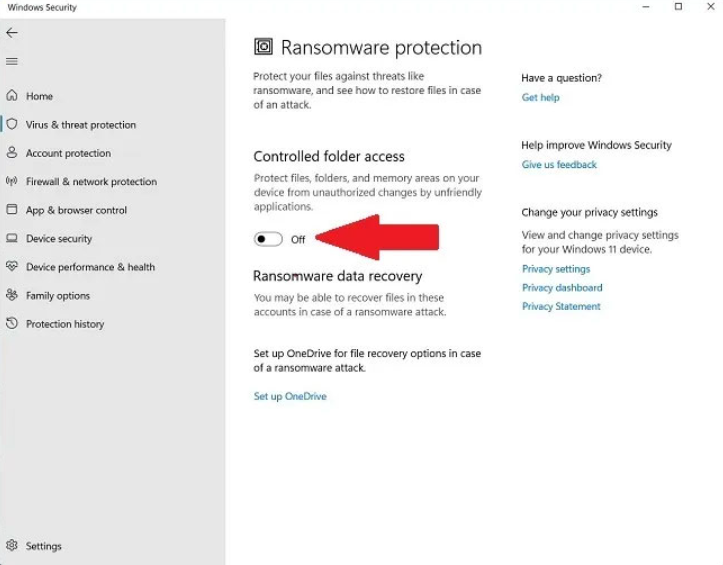Click the Set up OneDrive link
The height and width of the screenshot is (565, 723).
pos(290,397)
